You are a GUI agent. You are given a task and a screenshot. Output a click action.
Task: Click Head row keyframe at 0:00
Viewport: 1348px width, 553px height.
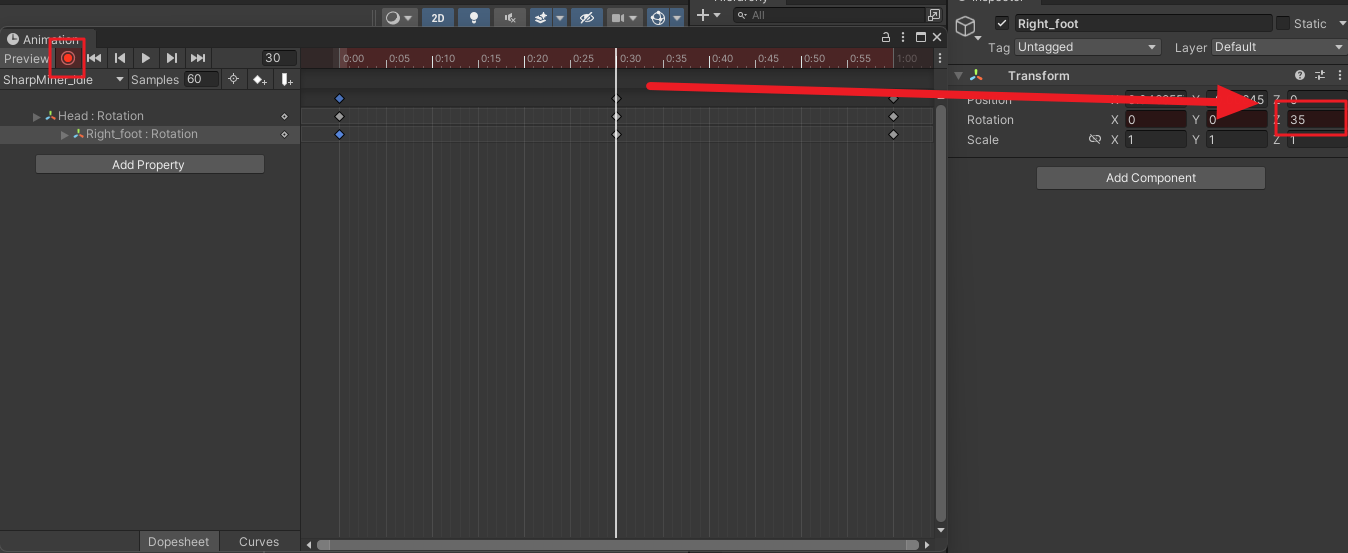click(x=339, y=116)
